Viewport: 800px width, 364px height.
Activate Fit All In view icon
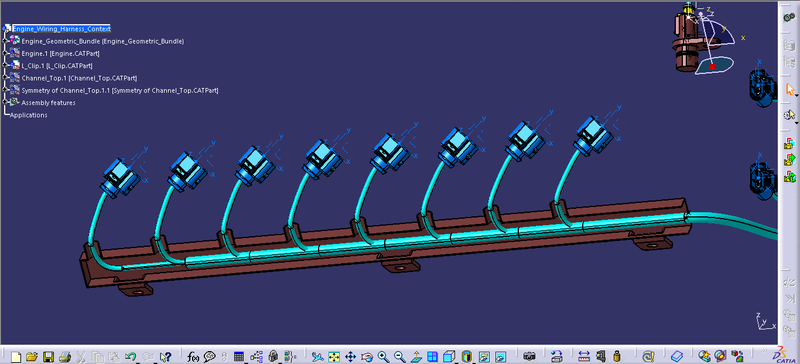coord(334,356)
